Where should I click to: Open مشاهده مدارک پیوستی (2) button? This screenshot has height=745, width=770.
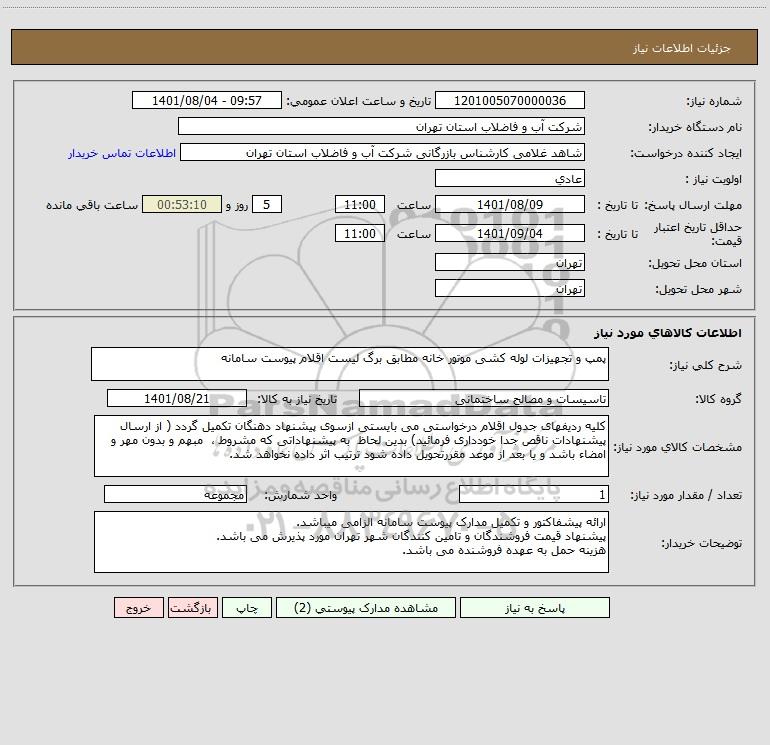[x=366, y=607]
